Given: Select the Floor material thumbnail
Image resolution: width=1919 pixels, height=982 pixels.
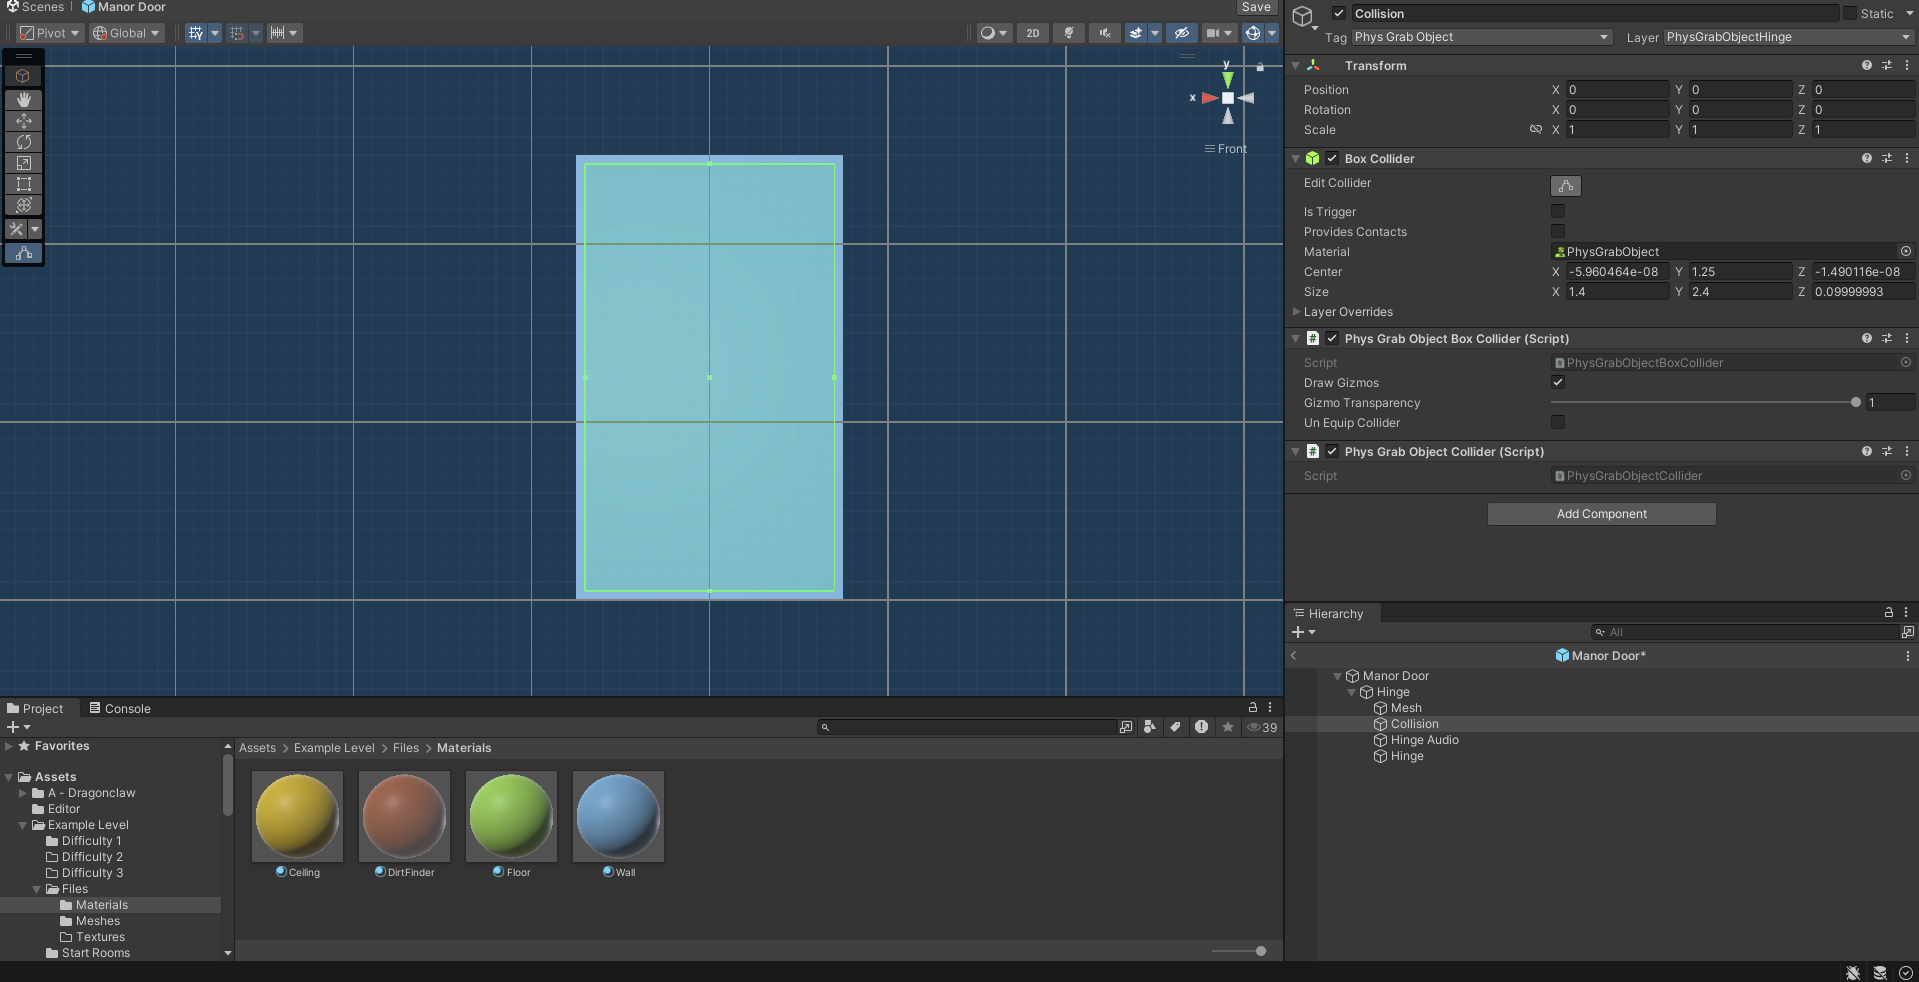Looking at the screenshot, I should [510, 815].
